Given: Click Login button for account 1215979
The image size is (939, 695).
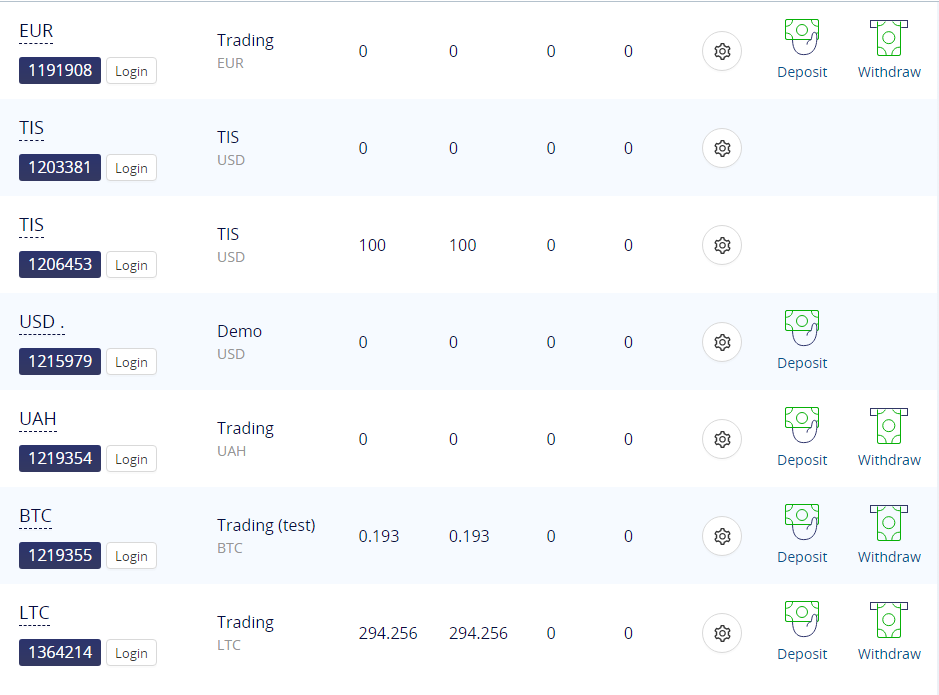Looking at the screenshot, I should pyautogui.click(x=131, y=362).
